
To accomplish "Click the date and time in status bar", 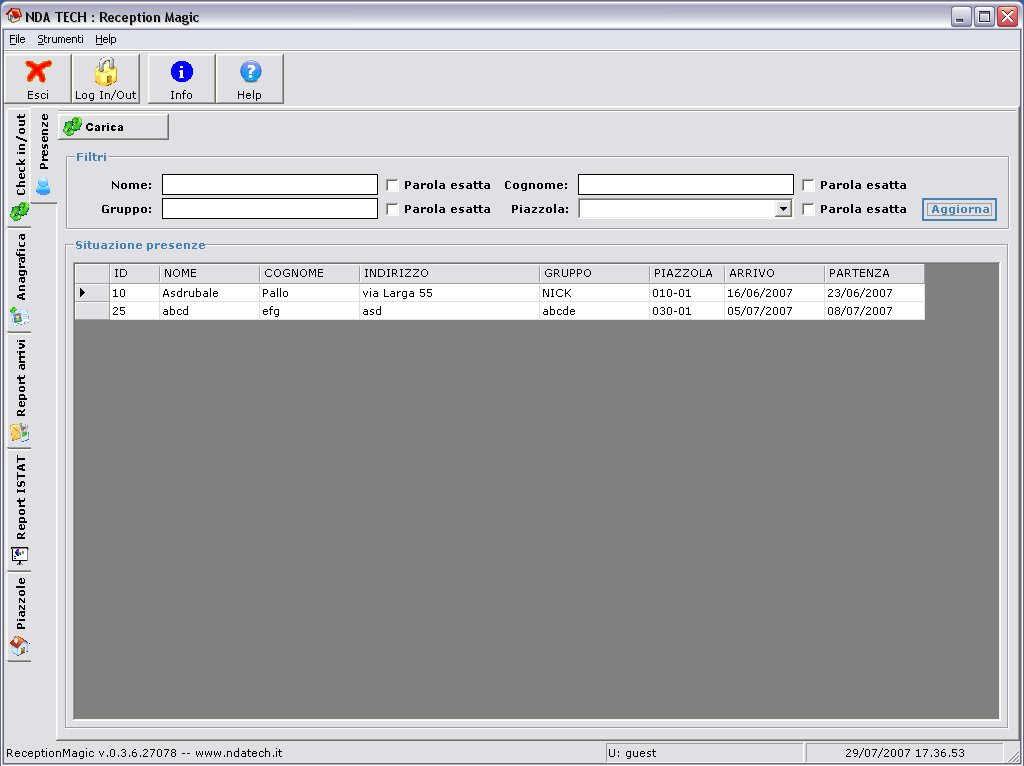I will (x=904, y=753).
